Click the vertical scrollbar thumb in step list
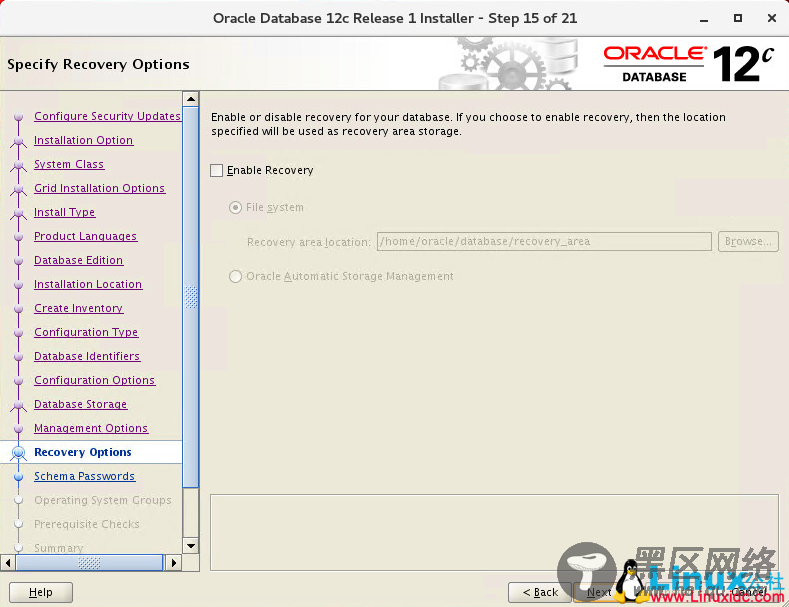The width and height of the screenshot is (789, 607). click(x=191, y=297)
